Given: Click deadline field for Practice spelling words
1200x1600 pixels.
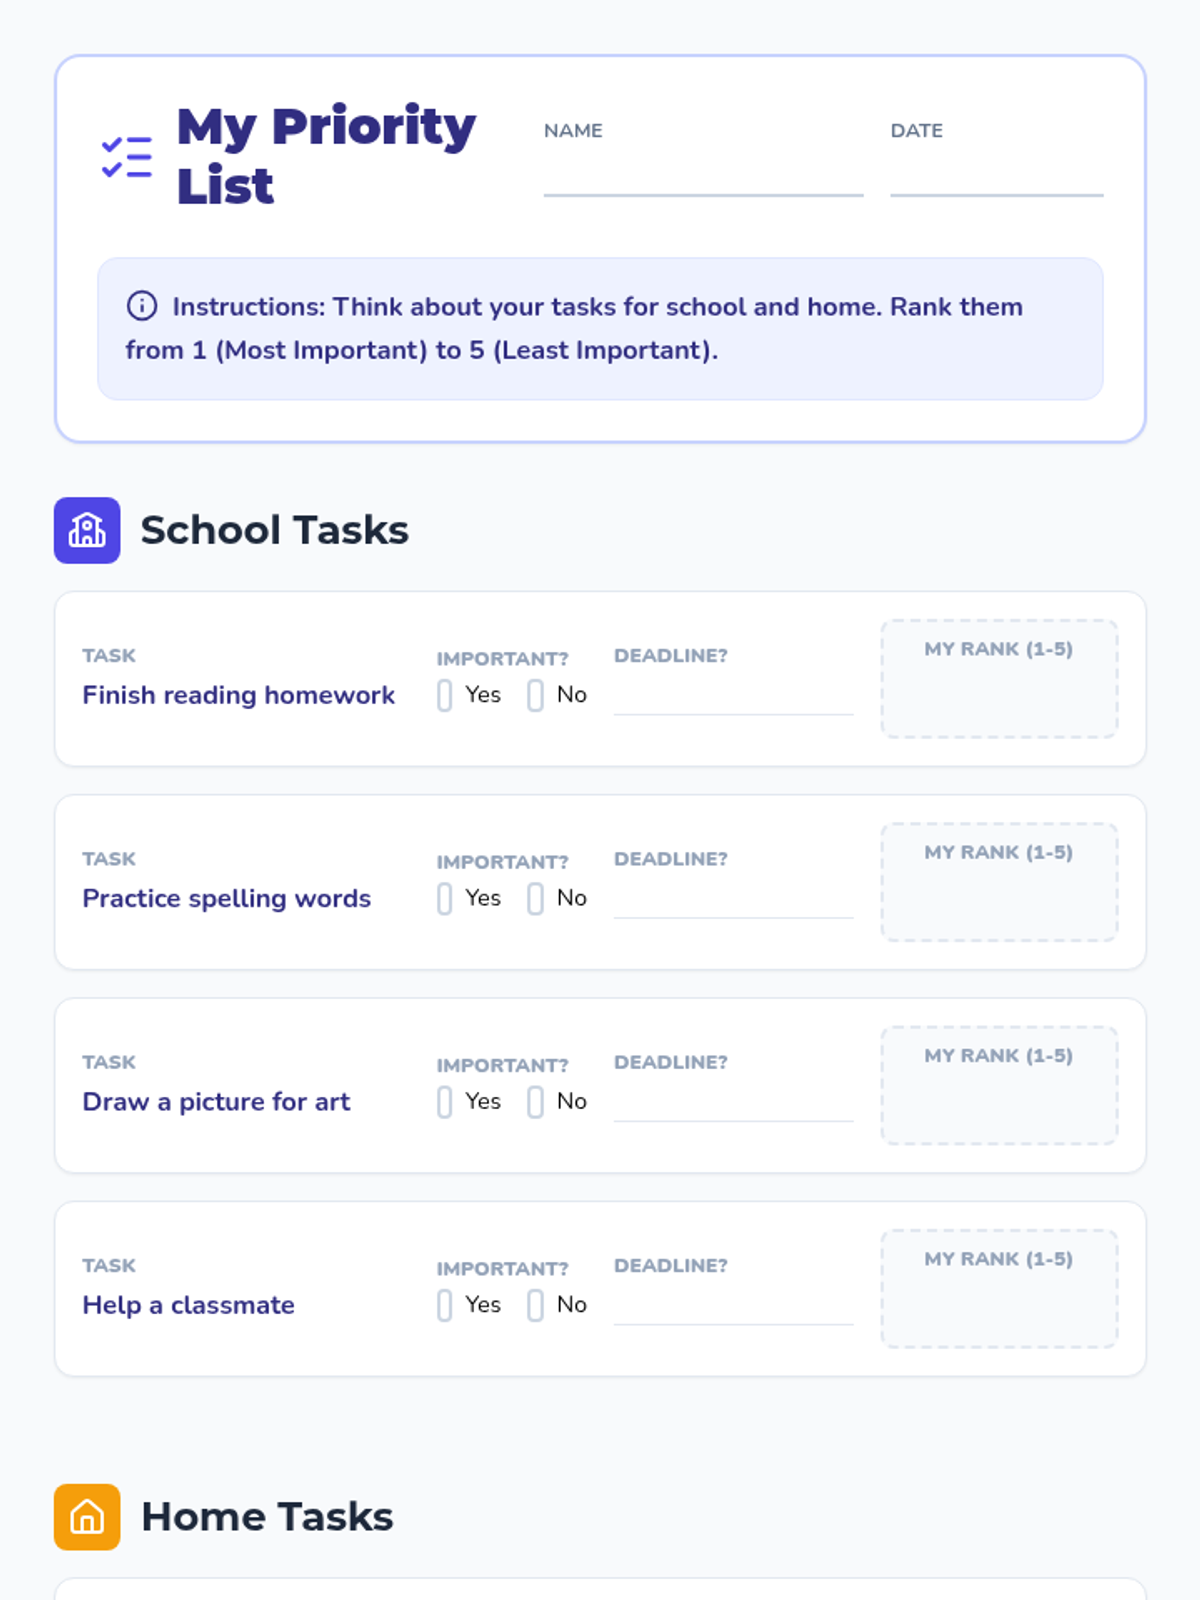Looking at the screenshot, I should (733, 899).
